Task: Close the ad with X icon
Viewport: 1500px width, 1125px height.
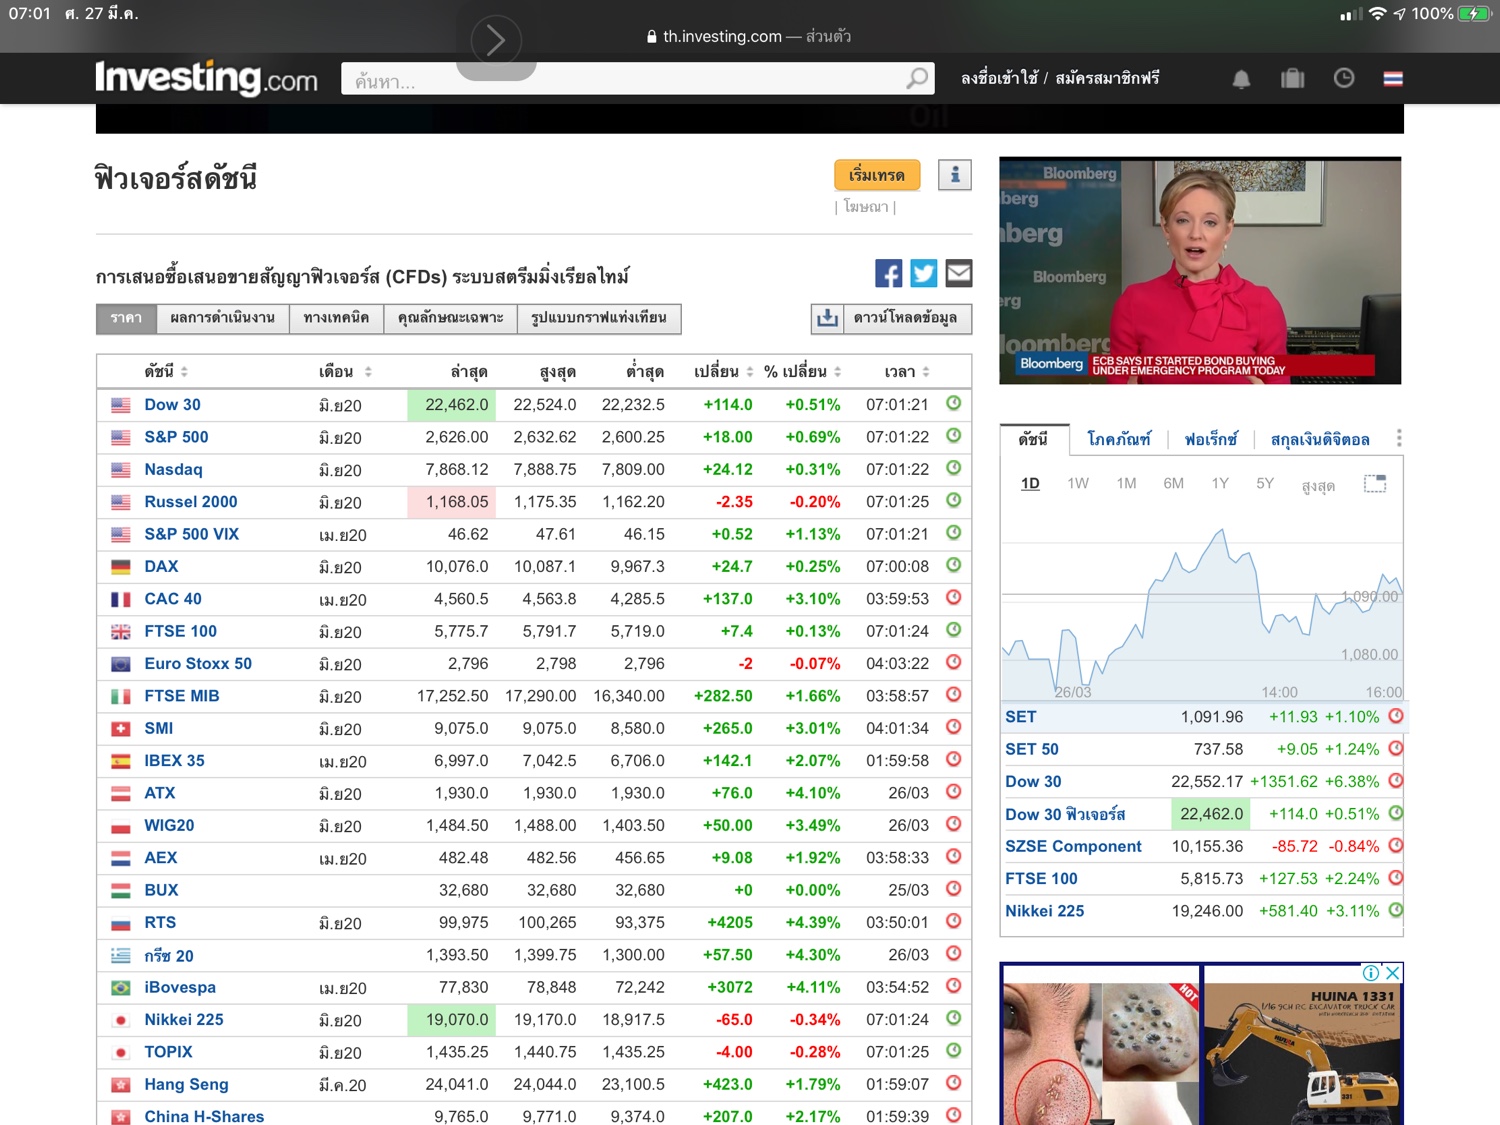Action: tap(1392, 973)
